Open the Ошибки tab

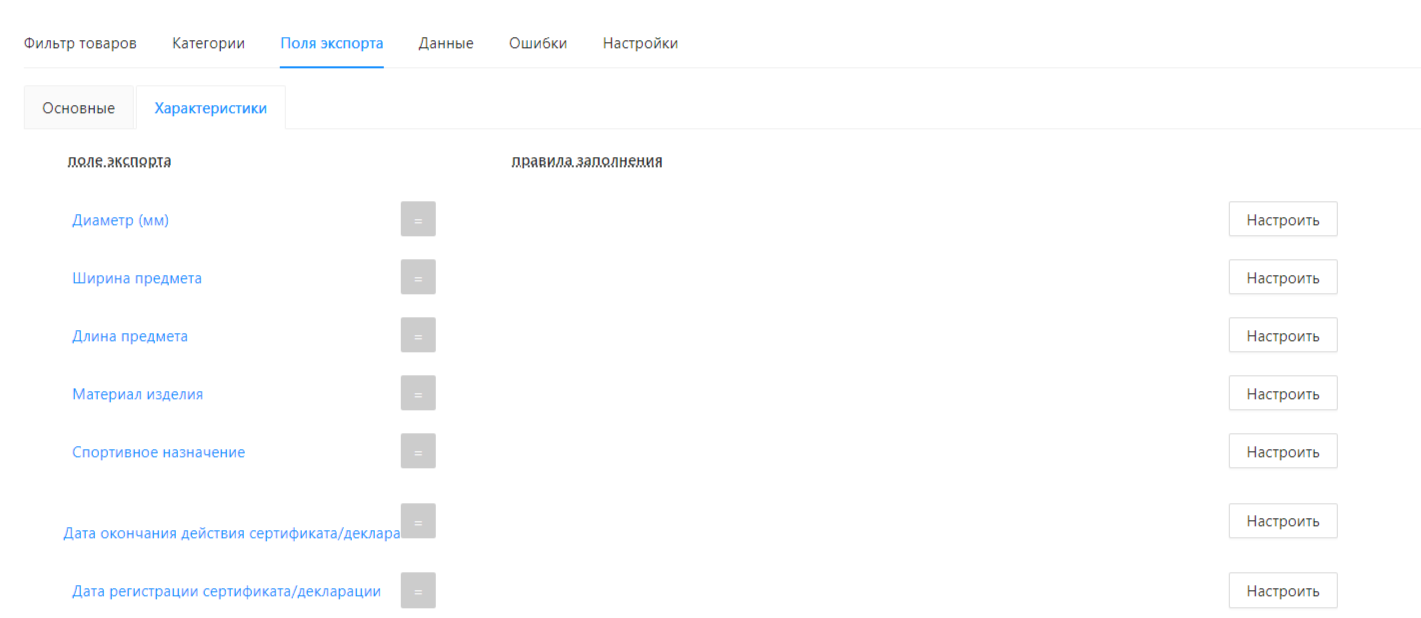(538, 43)
